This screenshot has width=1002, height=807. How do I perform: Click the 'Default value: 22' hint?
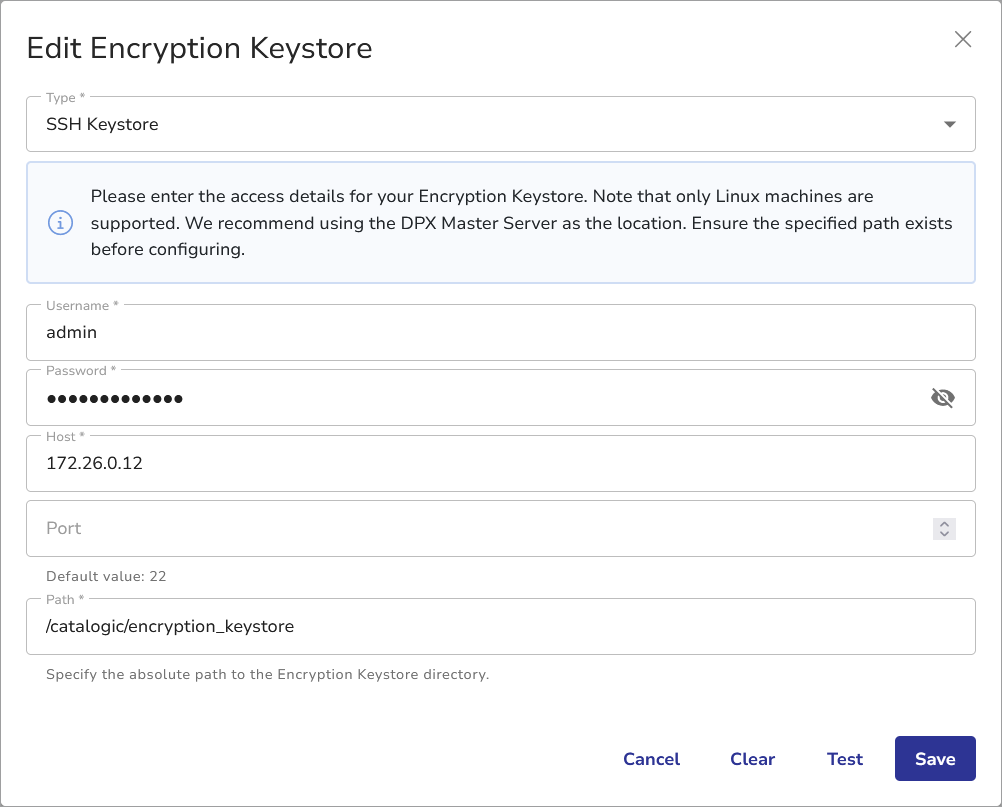(104, 576)
